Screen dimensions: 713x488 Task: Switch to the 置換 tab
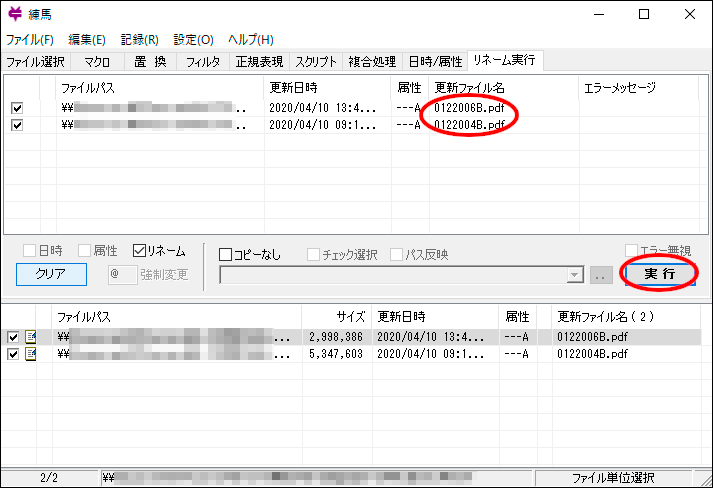tap(151, 61)
